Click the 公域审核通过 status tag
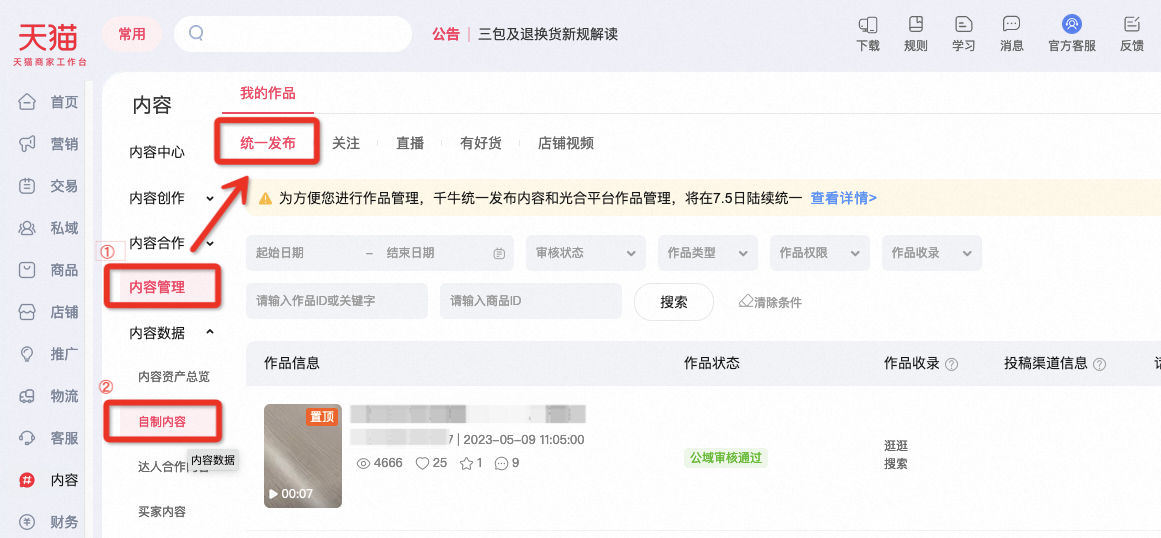The width and height of the screenshot is (1161, 538). pos(726,457)
